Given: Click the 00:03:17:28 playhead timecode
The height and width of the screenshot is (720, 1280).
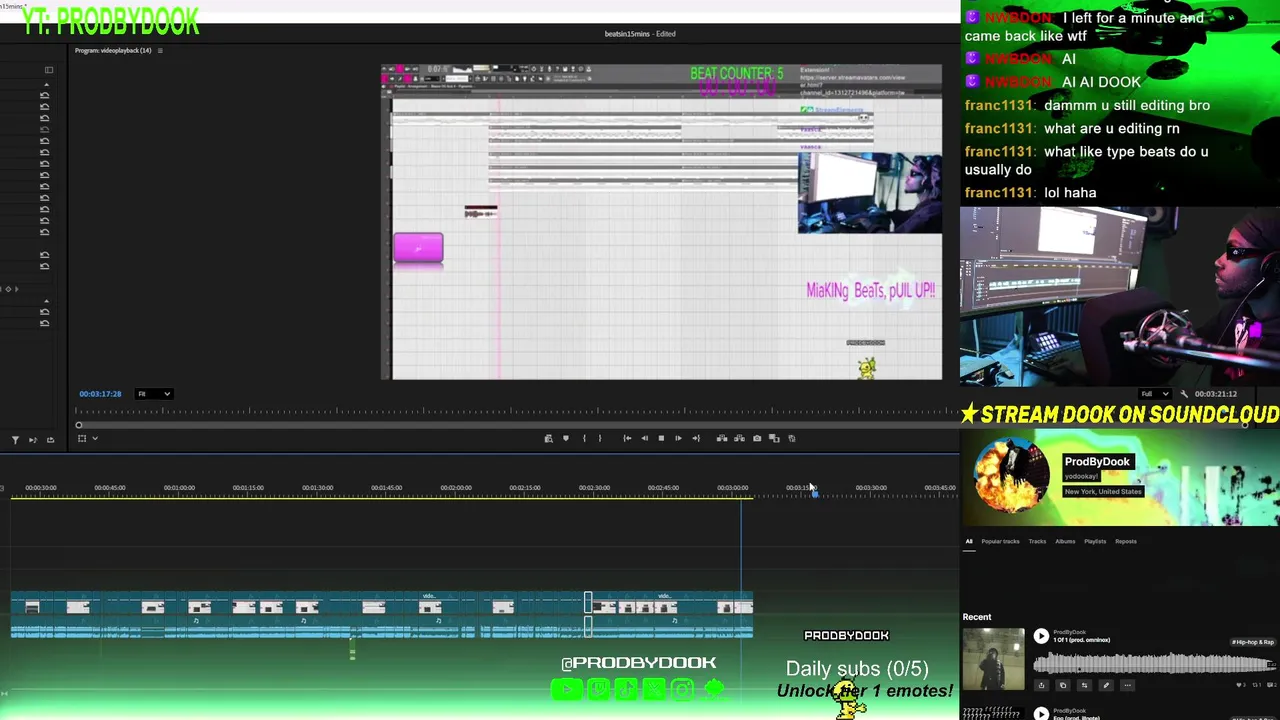Looking at the screenshot, I should 100,394.
